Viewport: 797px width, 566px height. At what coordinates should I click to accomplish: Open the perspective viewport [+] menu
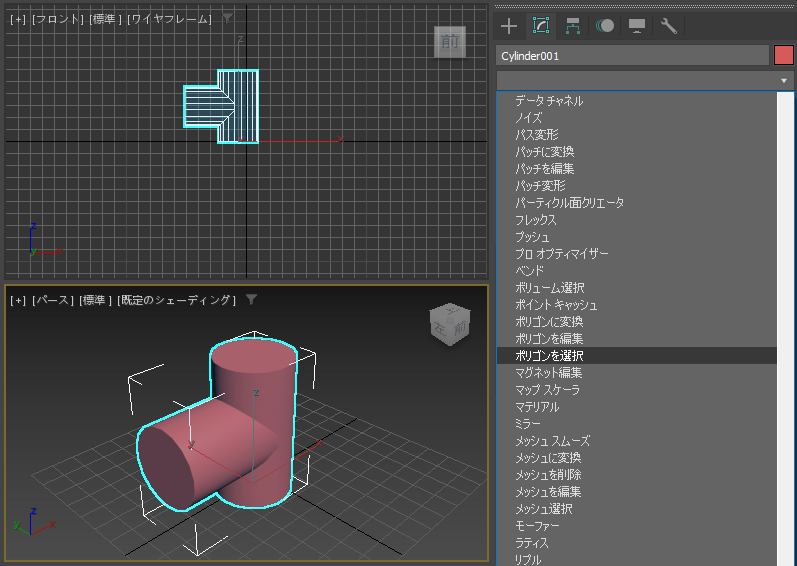18,300
